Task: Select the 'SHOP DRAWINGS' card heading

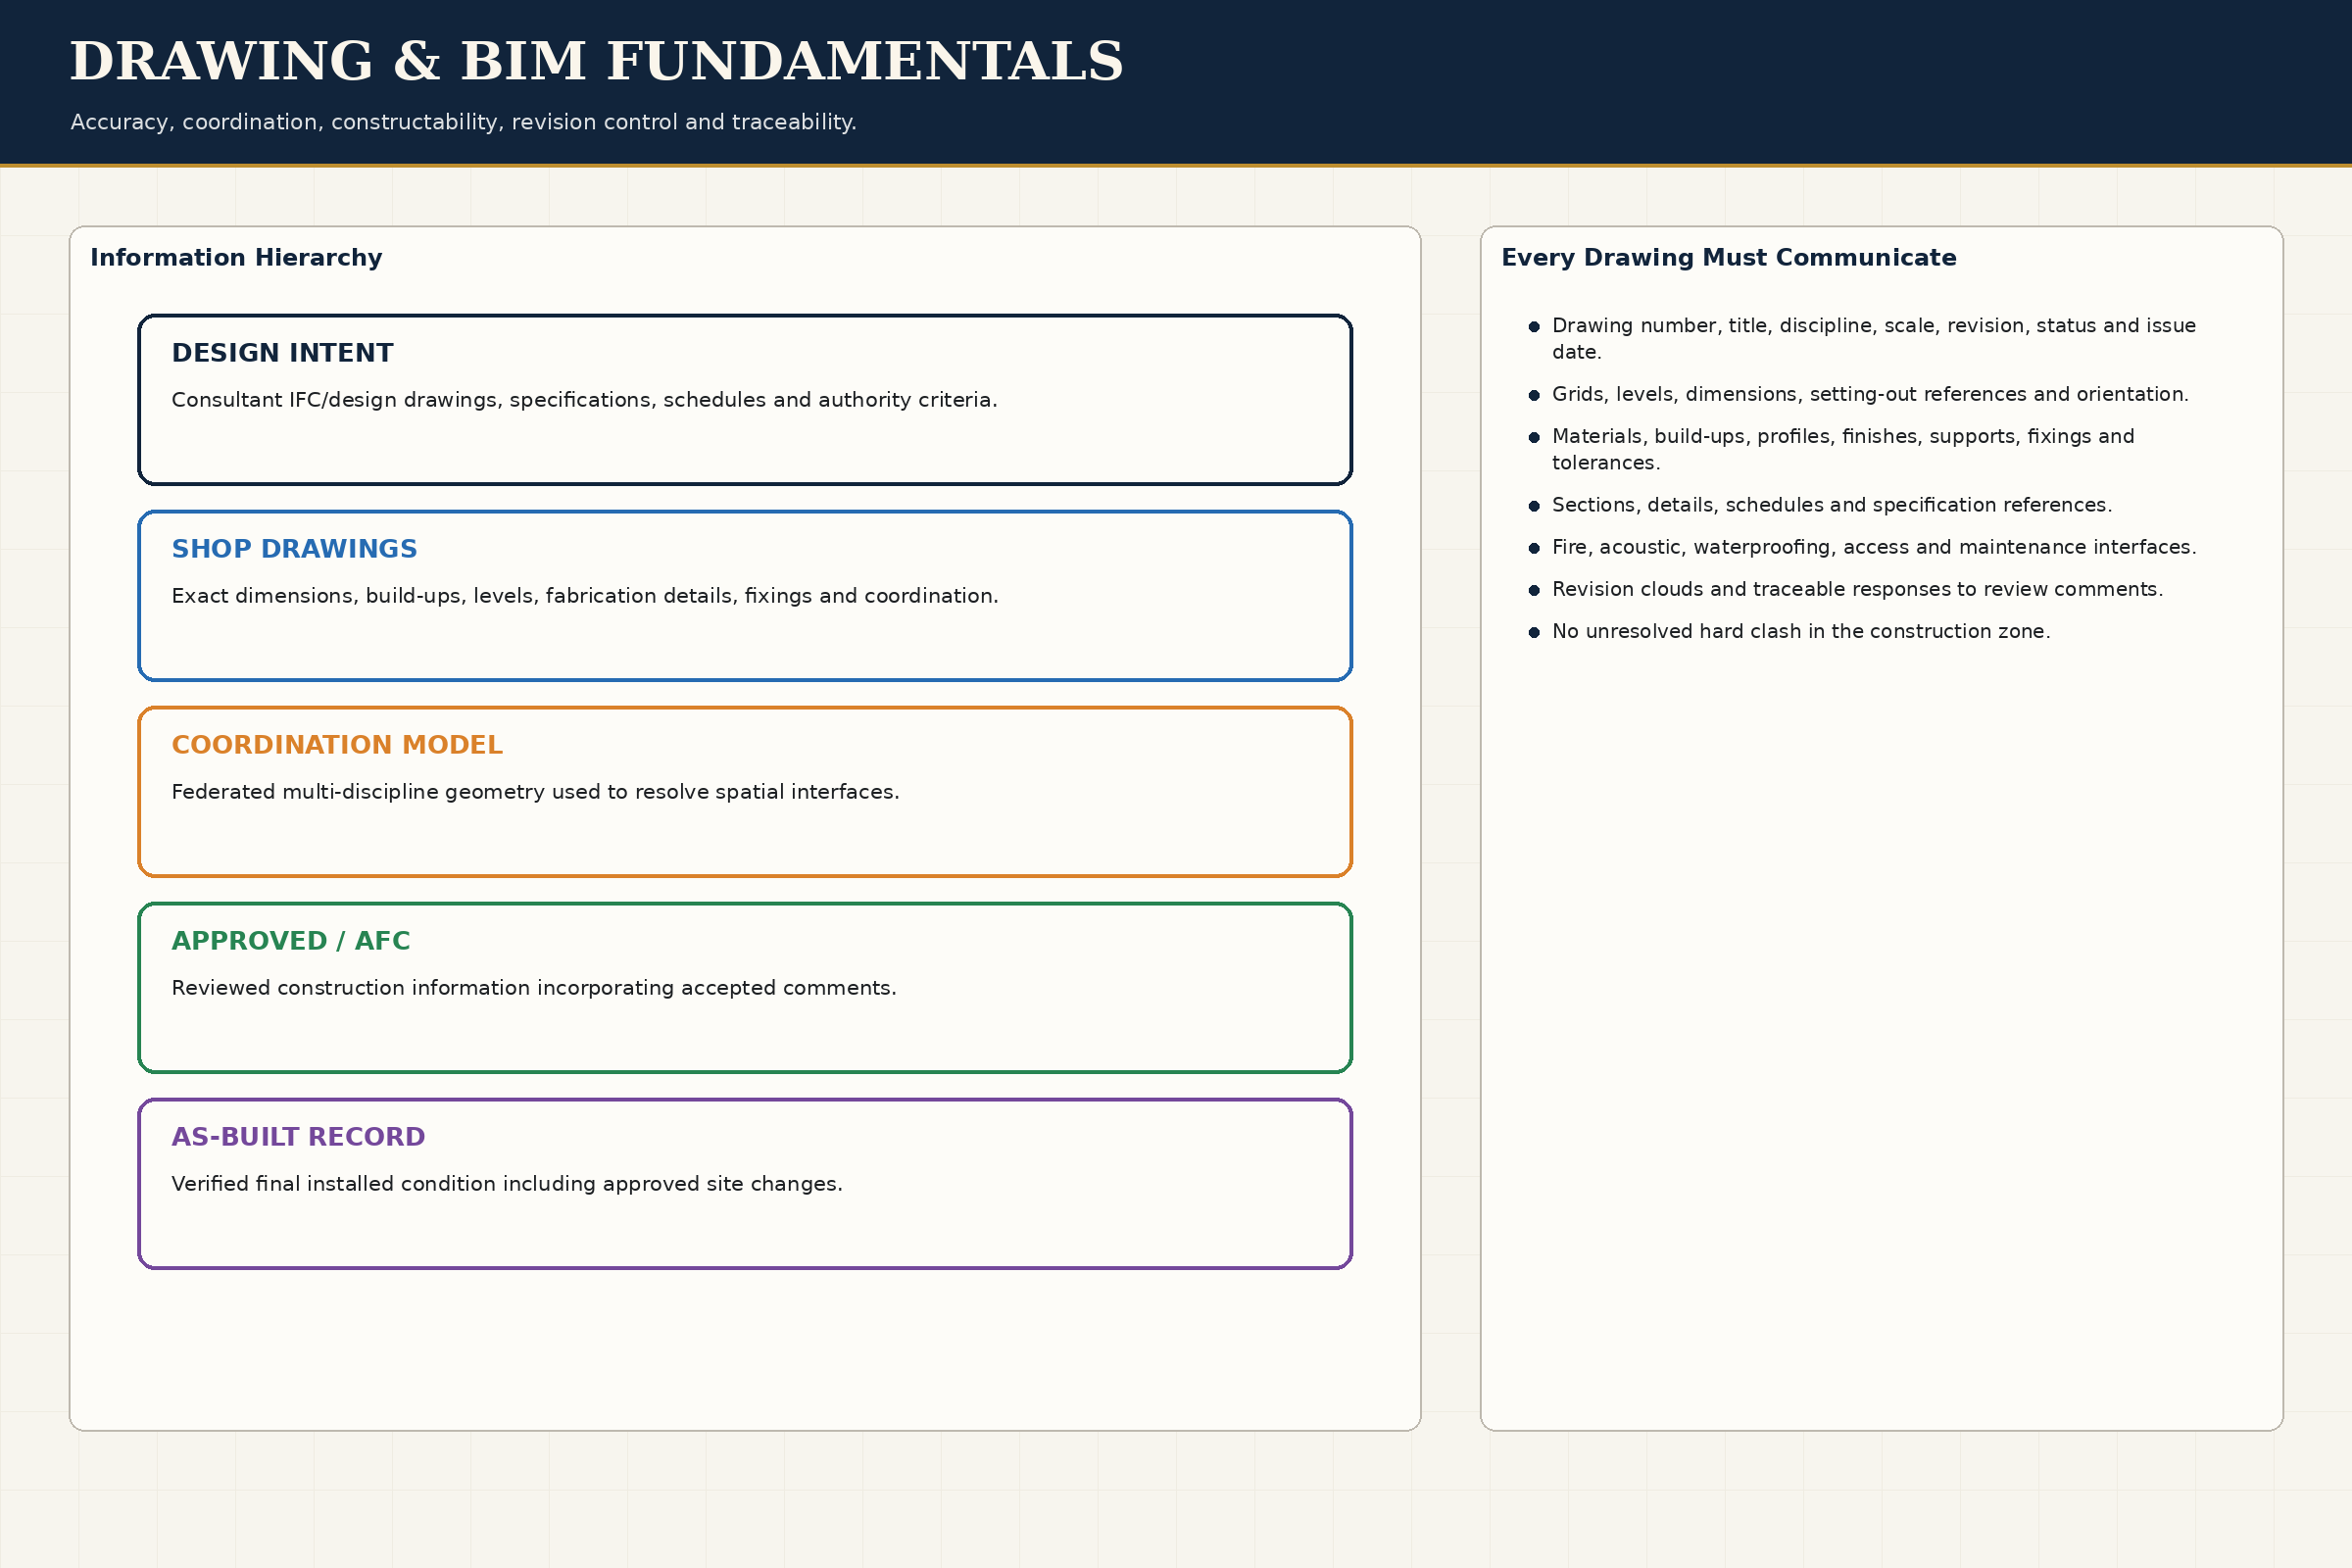Action: click(x=295, y=549)
